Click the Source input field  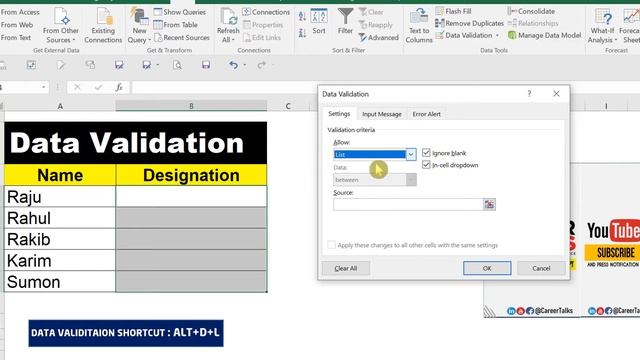[x=408, y=204]
